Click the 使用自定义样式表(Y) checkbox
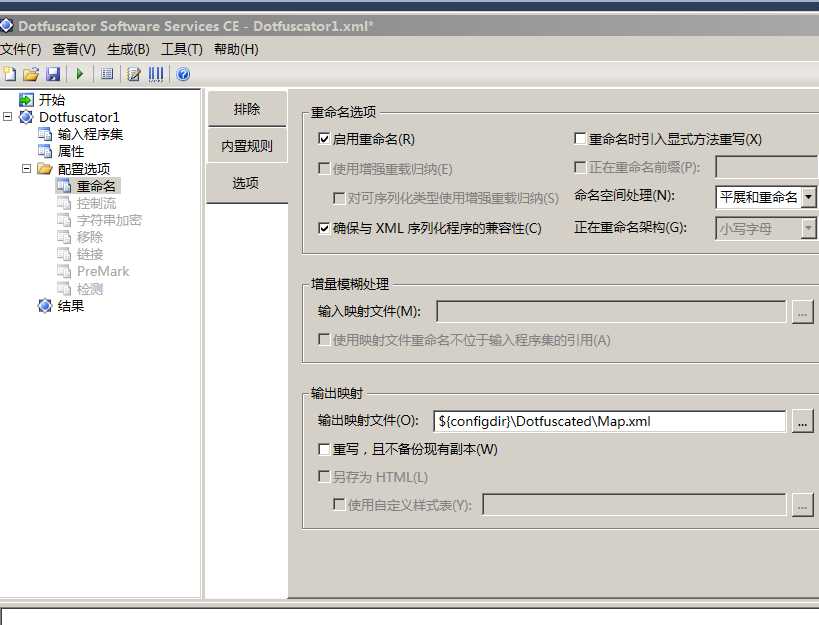This screenshot has height=625, width=819. (338, 504)
